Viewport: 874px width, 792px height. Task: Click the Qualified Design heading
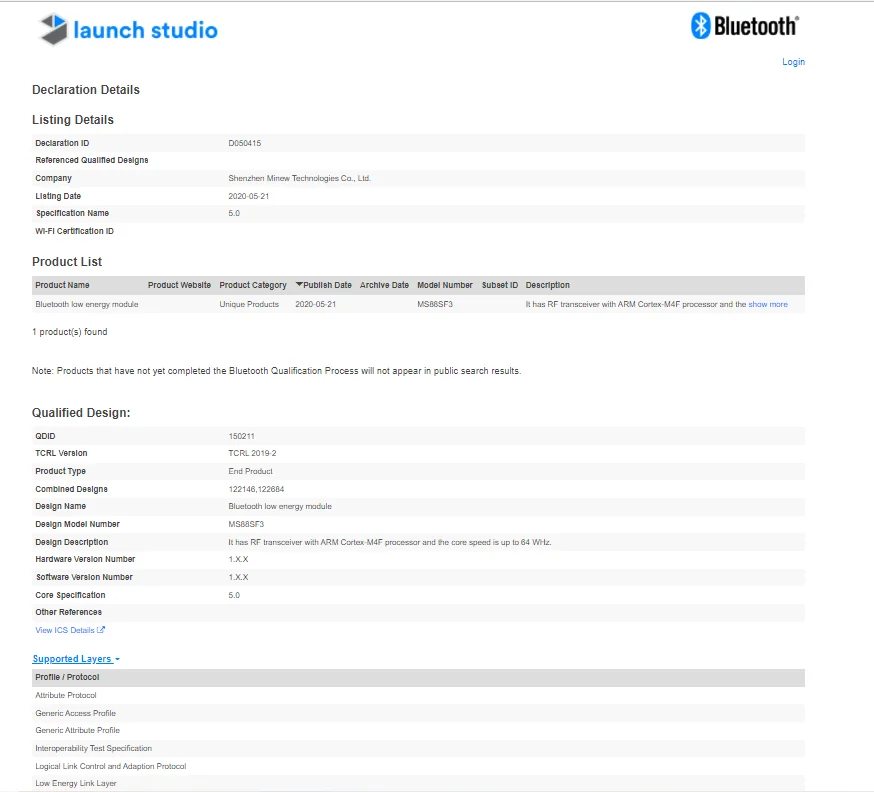pyautogui.click(x=81, y=412)
